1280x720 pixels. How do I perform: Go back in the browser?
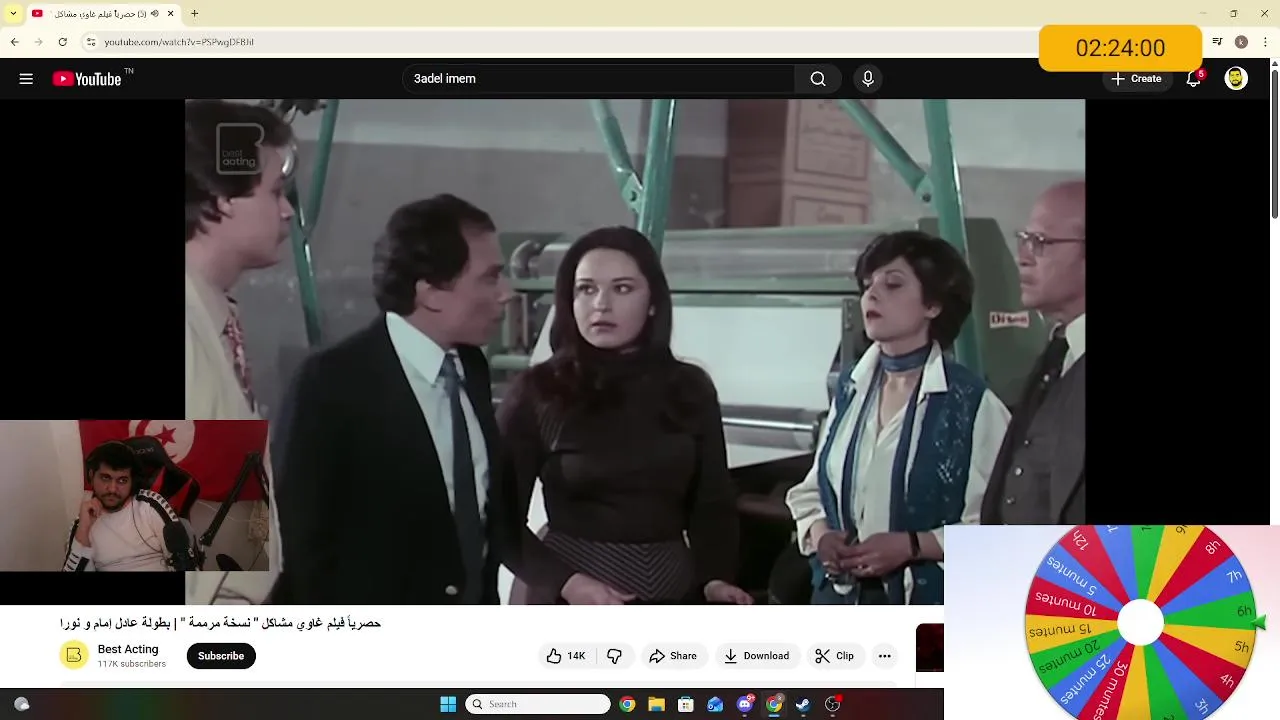[x=15, y=42]
